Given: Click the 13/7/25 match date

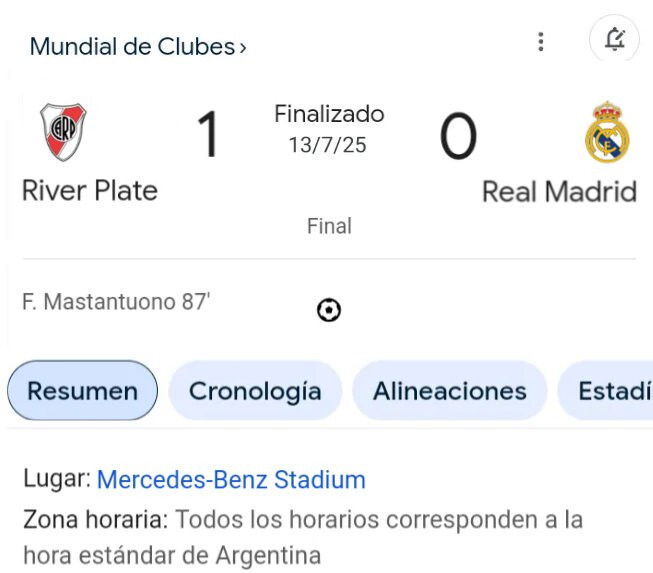Looking at the screenshot, I should [x=328, y=145].
